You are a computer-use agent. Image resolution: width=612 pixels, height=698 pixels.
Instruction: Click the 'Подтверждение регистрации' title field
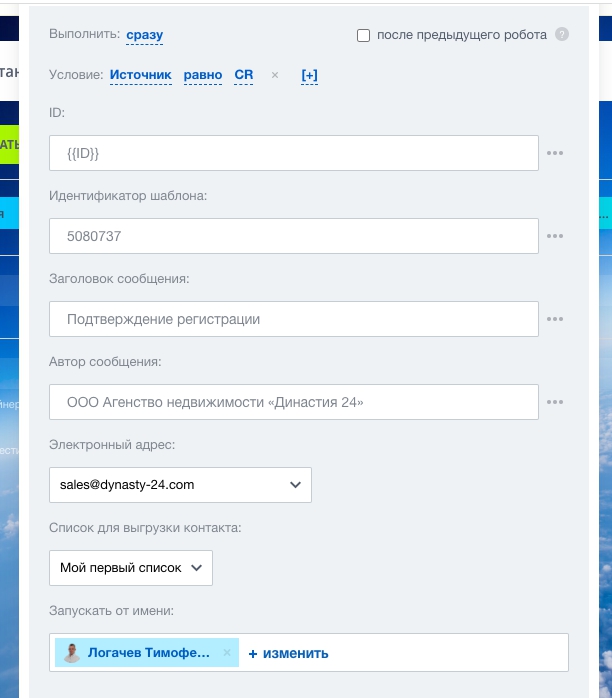(293, 320)
